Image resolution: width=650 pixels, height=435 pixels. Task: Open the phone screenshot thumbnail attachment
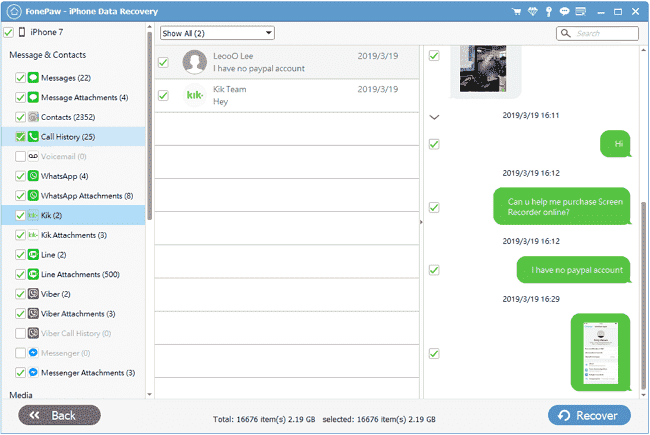coord(601,352)
